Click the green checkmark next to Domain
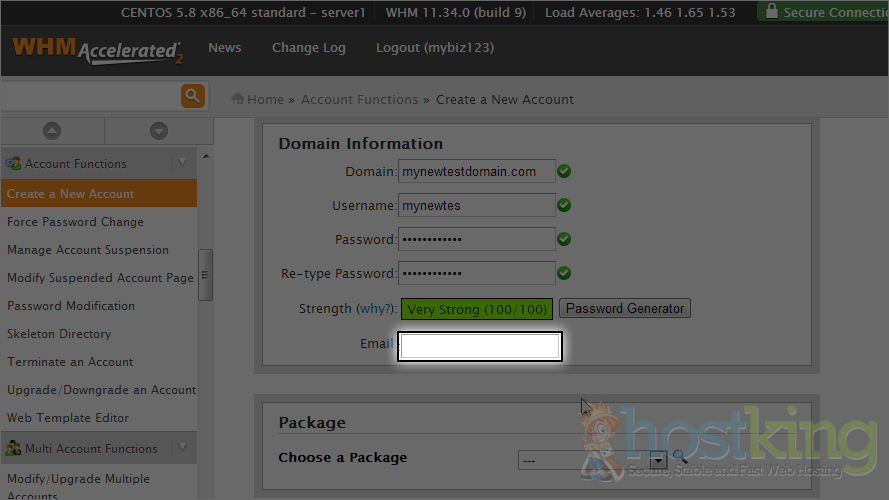Viewport: 889px width, 500px height. tap(564, 171)
